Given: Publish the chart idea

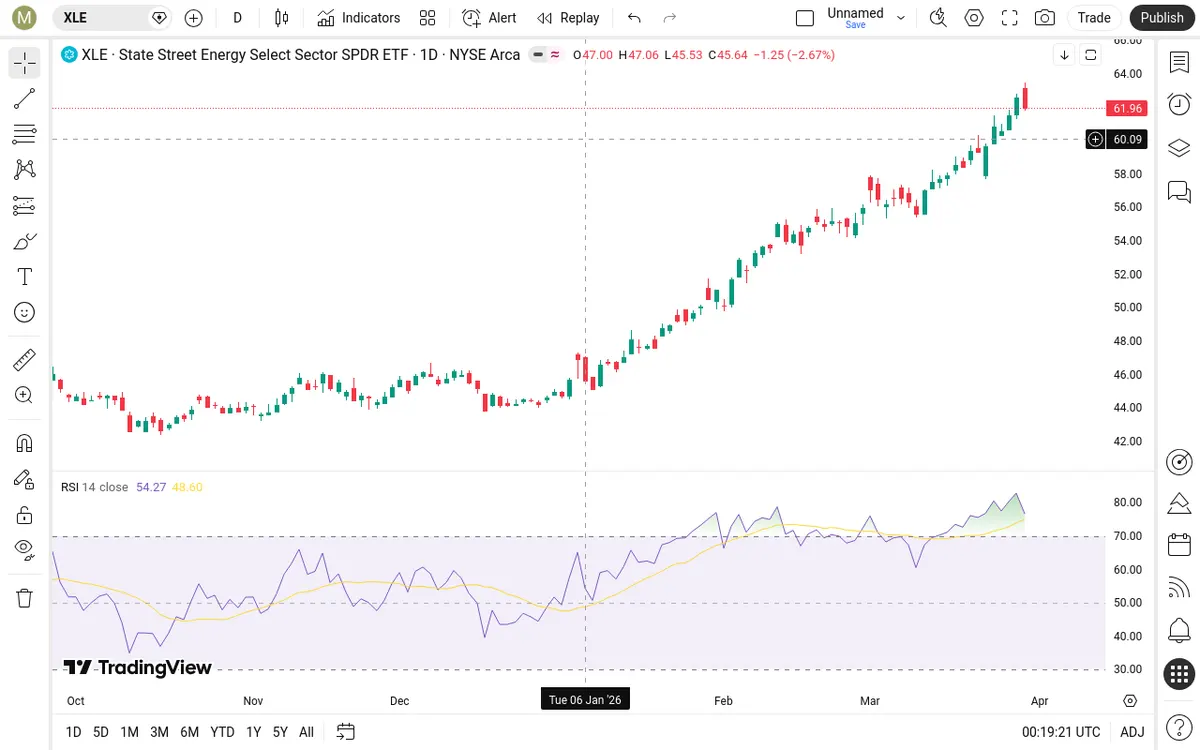Looking at the screenshot, I should [x=1162, y=18].
